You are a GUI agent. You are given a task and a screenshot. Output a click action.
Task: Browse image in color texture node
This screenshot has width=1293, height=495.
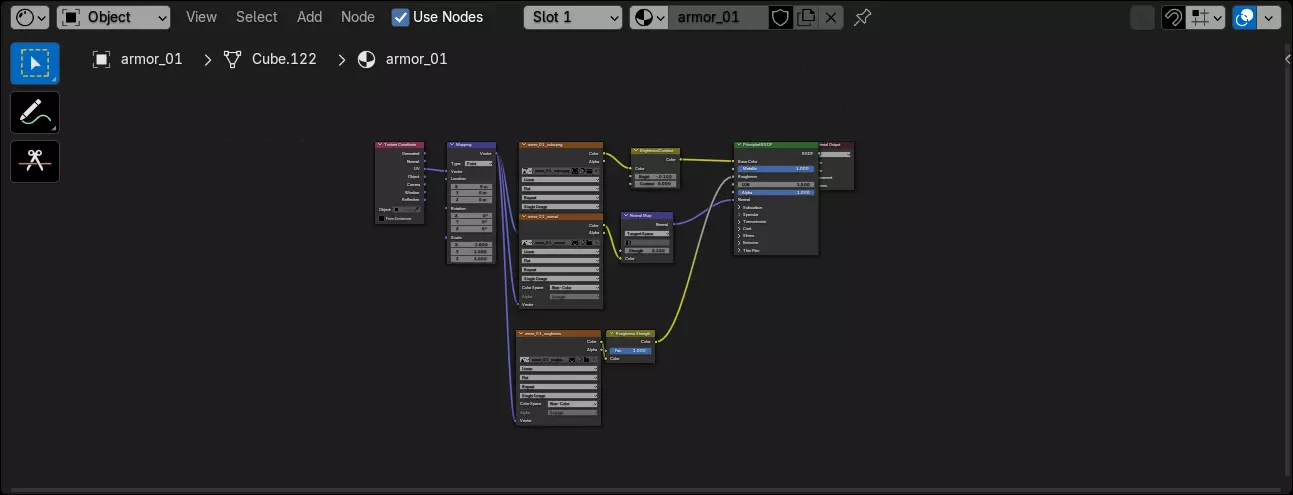(x=527, y=170)
